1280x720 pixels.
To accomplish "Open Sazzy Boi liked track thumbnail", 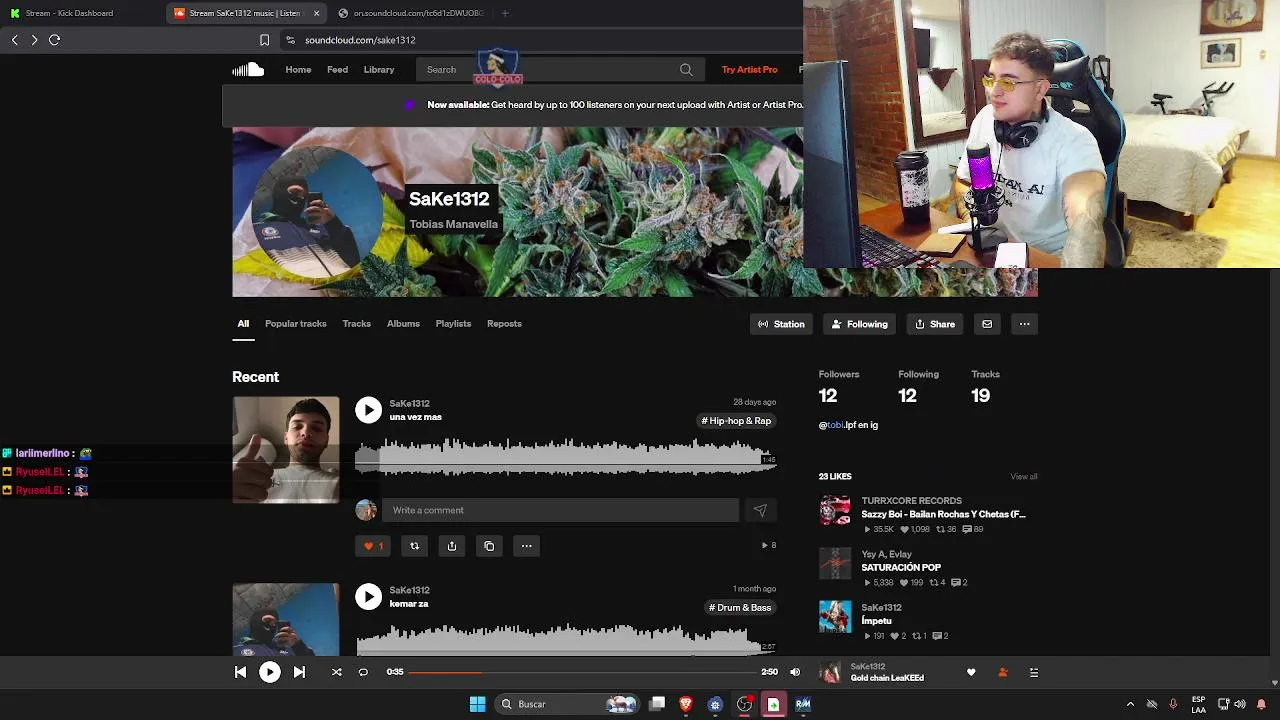I will pos(835,510).
